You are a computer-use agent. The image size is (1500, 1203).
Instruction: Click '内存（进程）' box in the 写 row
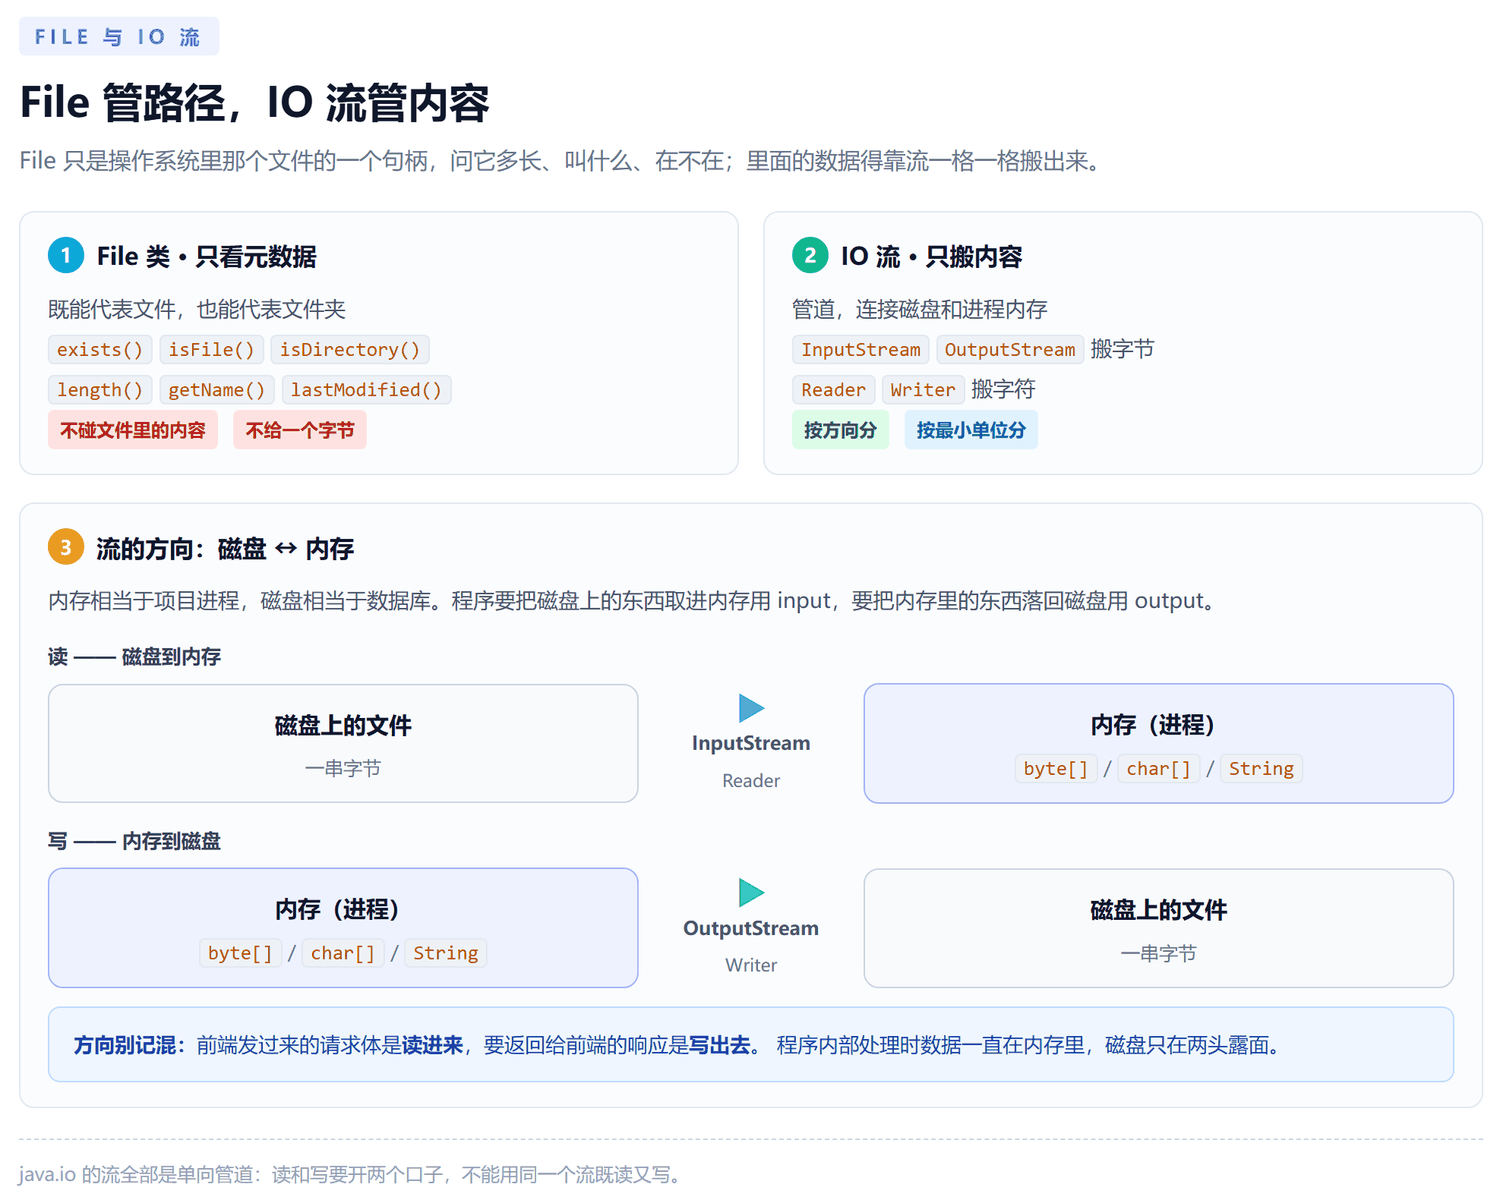(x=343, y=928)
